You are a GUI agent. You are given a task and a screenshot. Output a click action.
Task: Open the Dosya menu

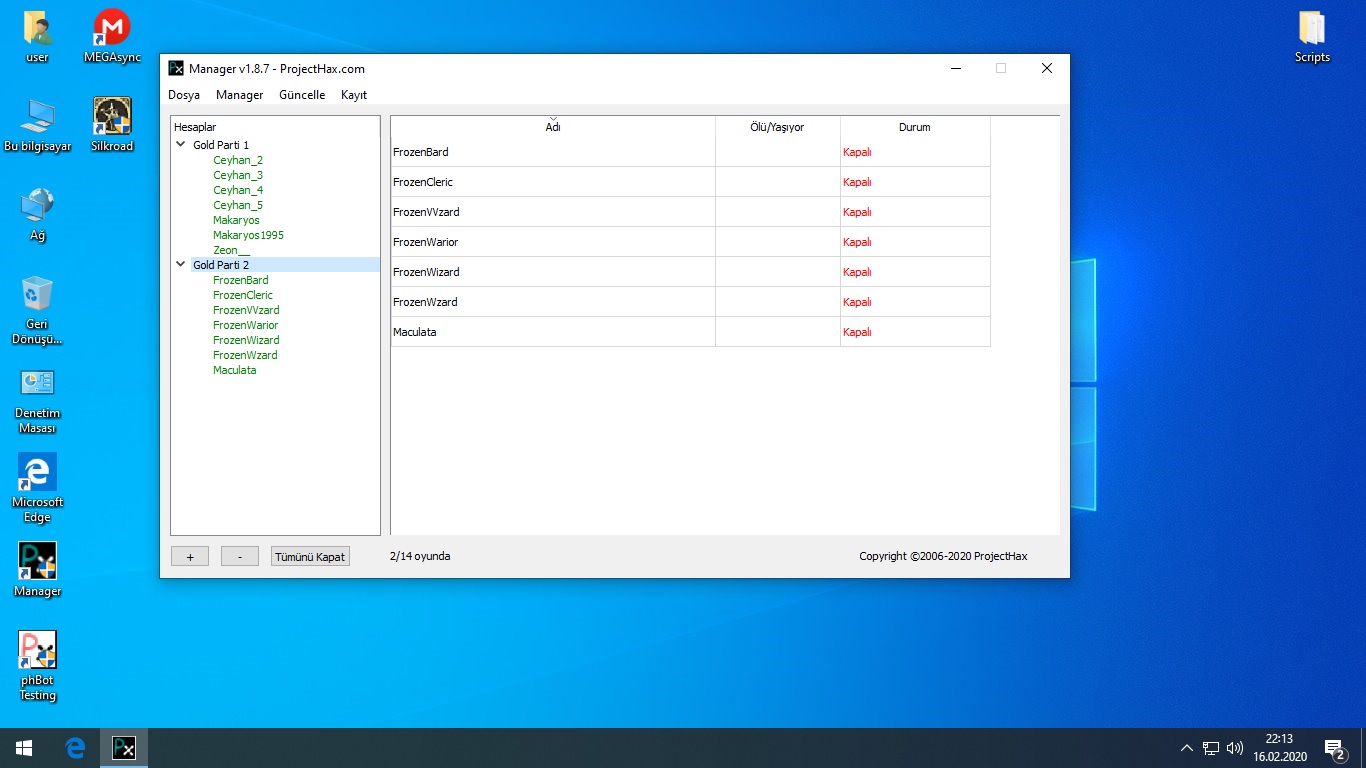184,95
